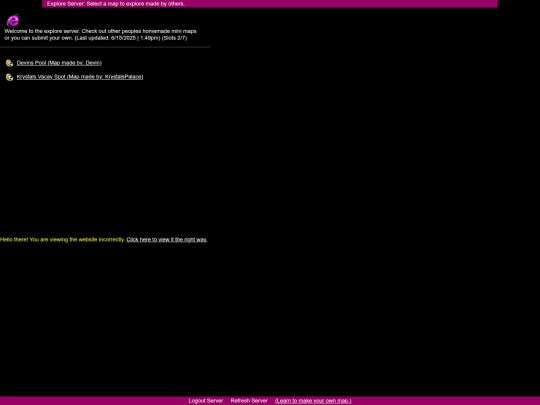Viewport: 540px width, 405px height.
Task: Click the "Last updated" timestamp text
Action: tap(117, 38)
